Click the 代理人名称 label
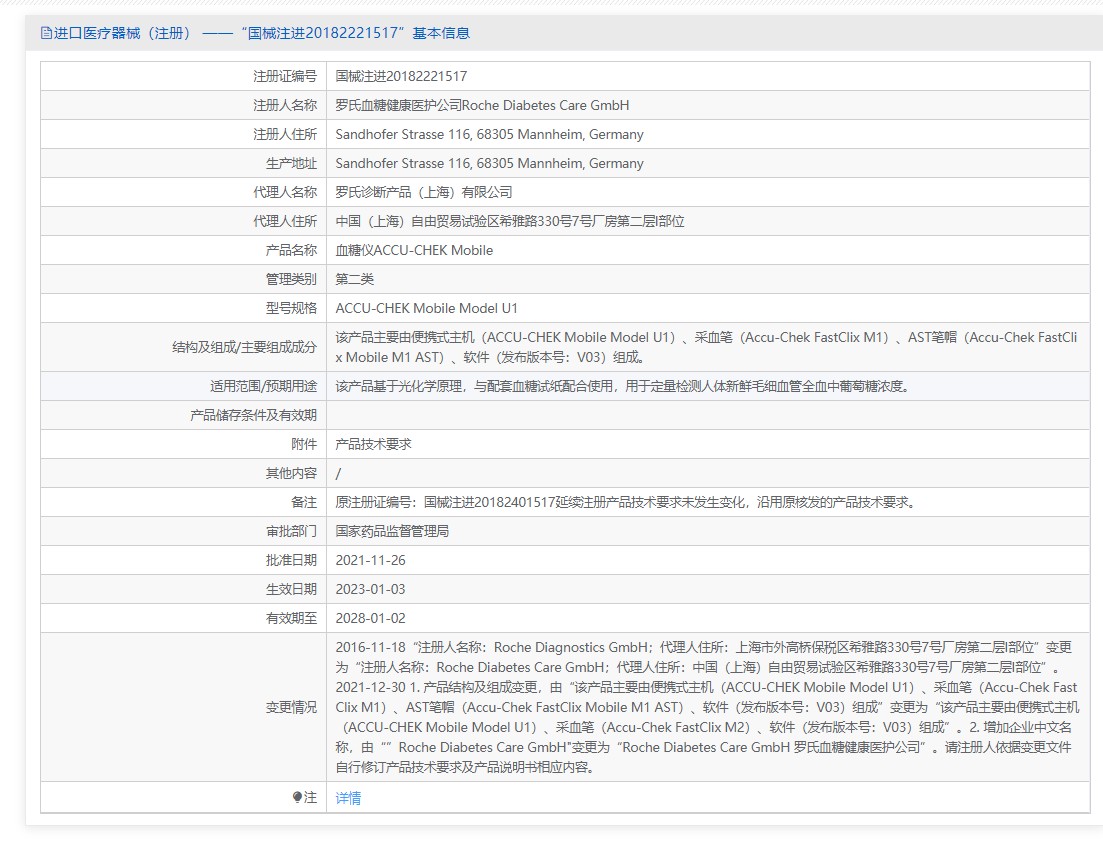The height and width of the screenshot is (847, 1103). (x=285, y=192)
